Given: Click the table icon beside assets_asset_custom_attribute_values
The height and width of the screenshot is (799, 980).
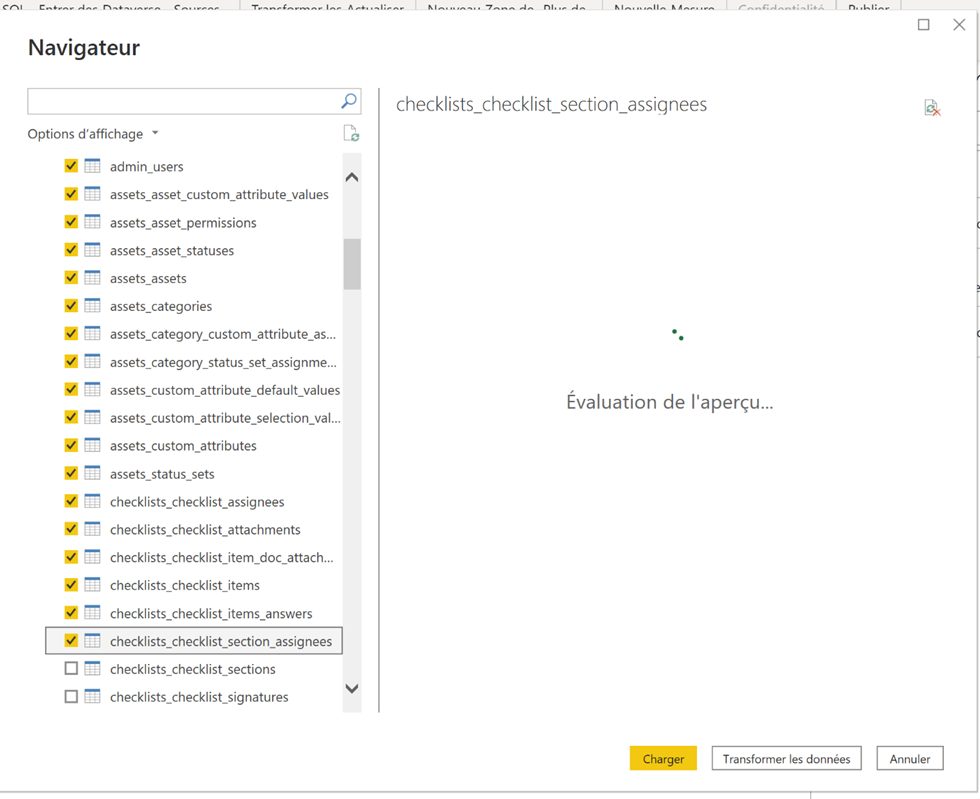Looking at the screenshot, I should (92, 194).
